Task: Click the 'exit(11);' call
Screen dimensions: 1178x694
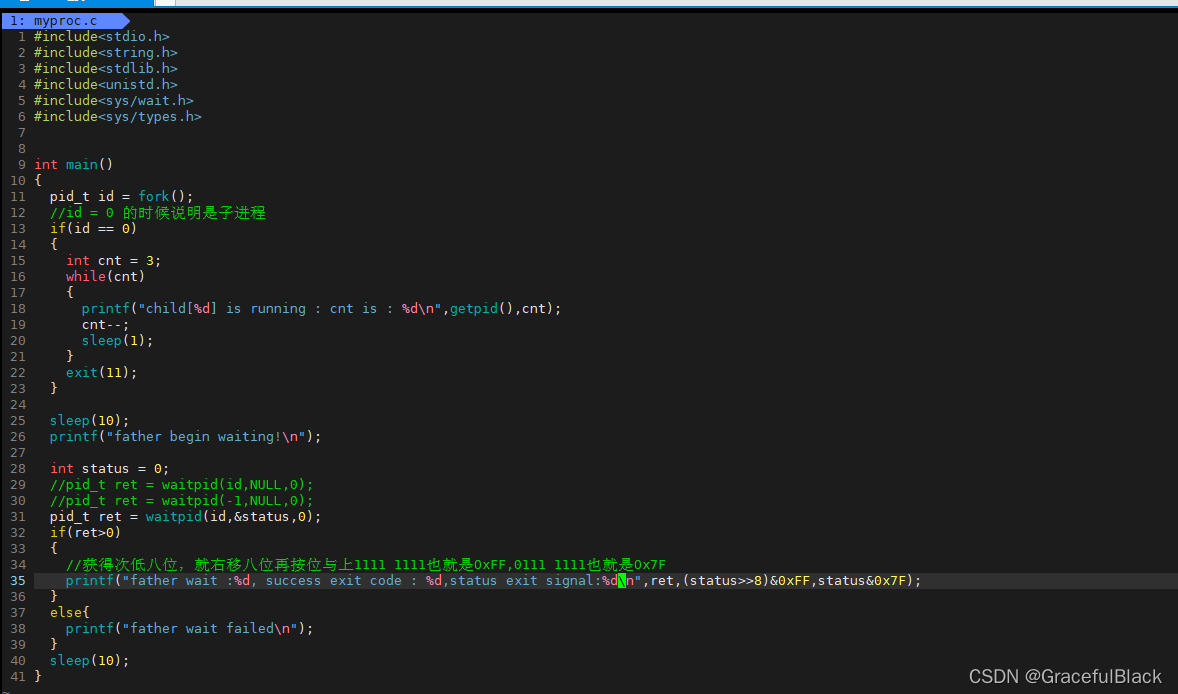Action: [101, 373]
